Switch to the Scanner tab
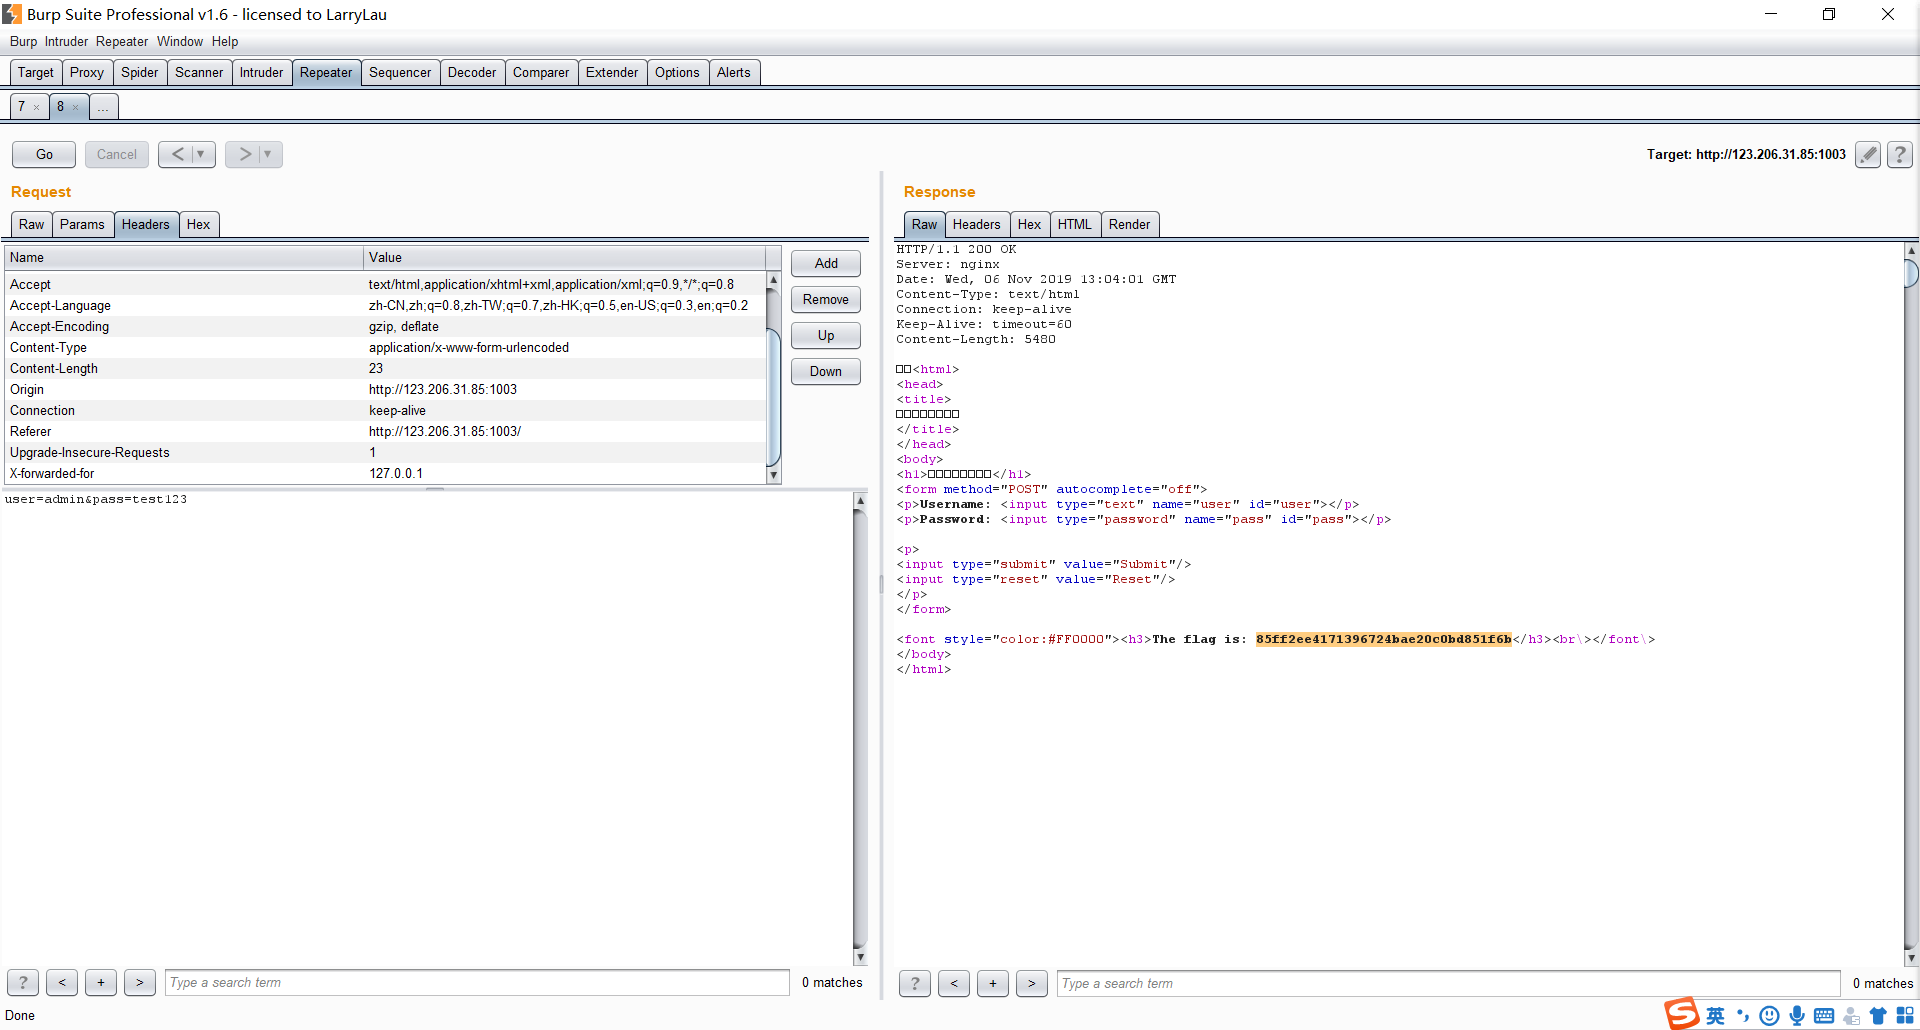 pos(199,72)
